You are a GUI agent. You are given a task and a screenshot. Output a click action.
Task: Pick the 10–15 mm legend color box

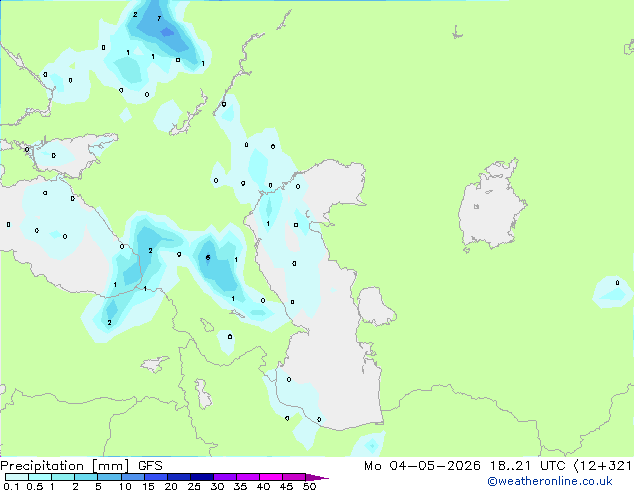click(x=133, y=477)
